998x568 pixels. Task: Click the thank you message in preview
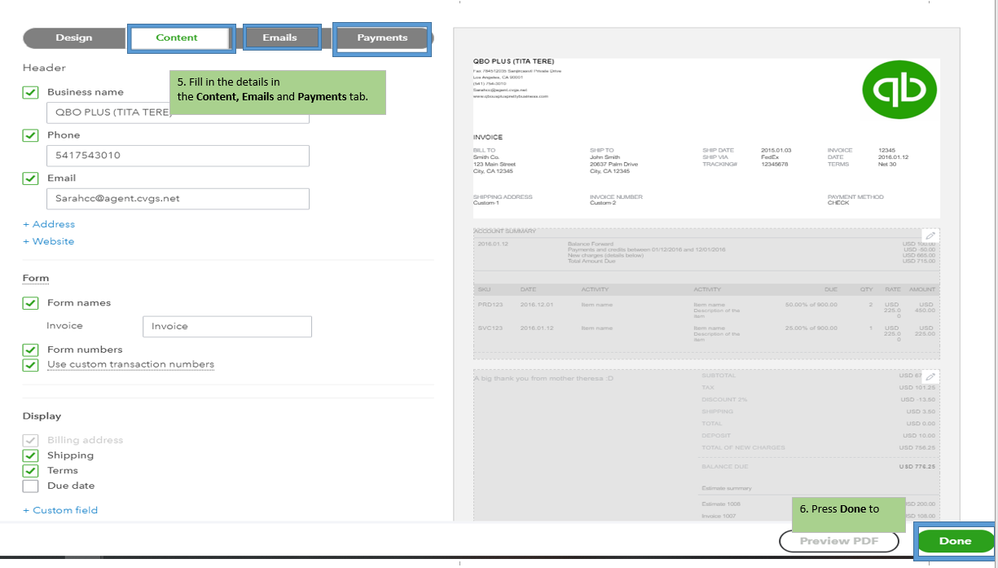(x=544, y=379)
